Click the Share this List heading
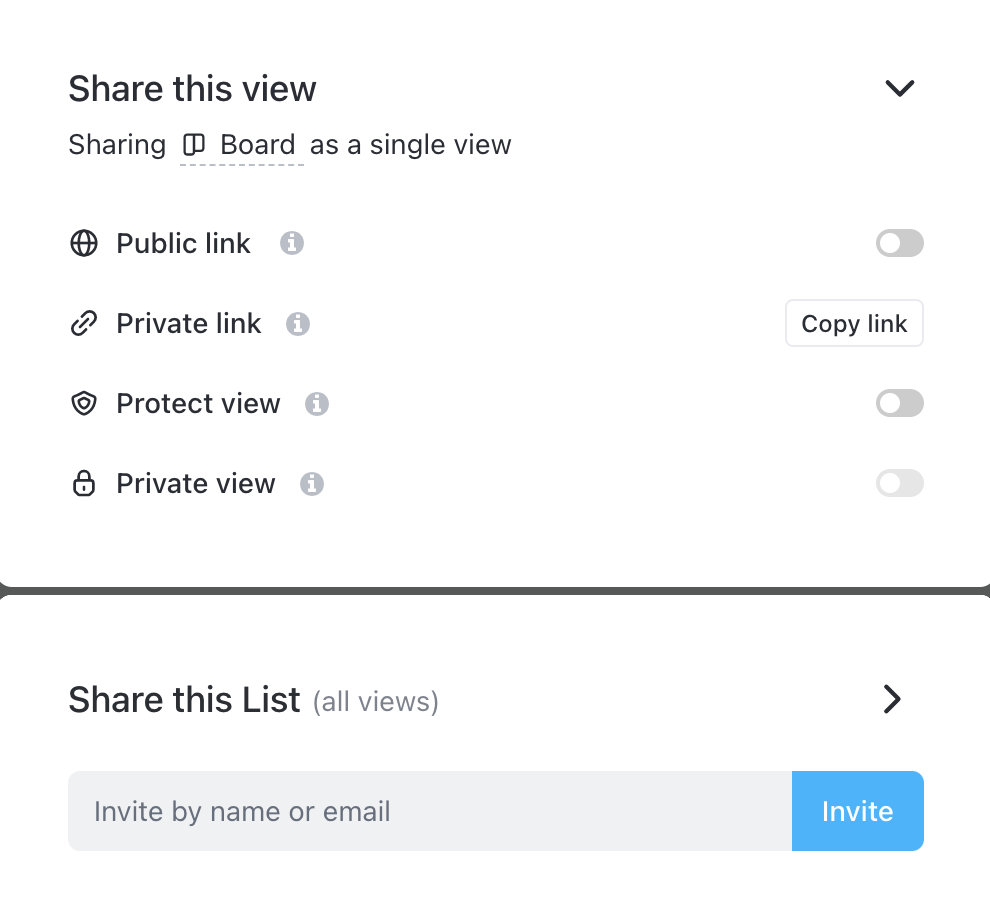 pyautogui.click(x=184, y=699)
